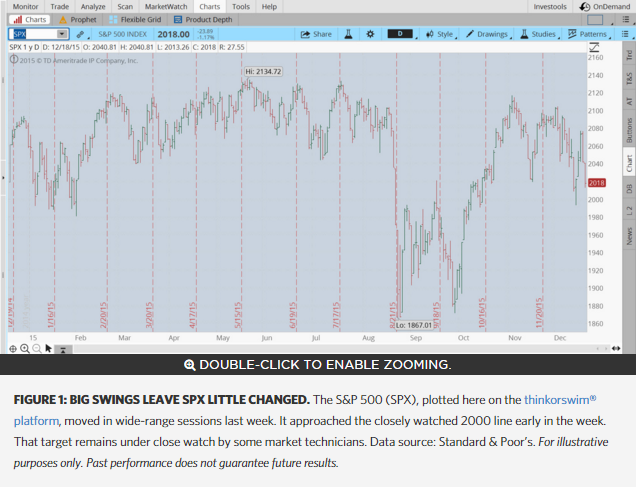Click the zoom out magnifier icon
The width and height of the screenshot is (640, 487).
[x=37, y=349]
